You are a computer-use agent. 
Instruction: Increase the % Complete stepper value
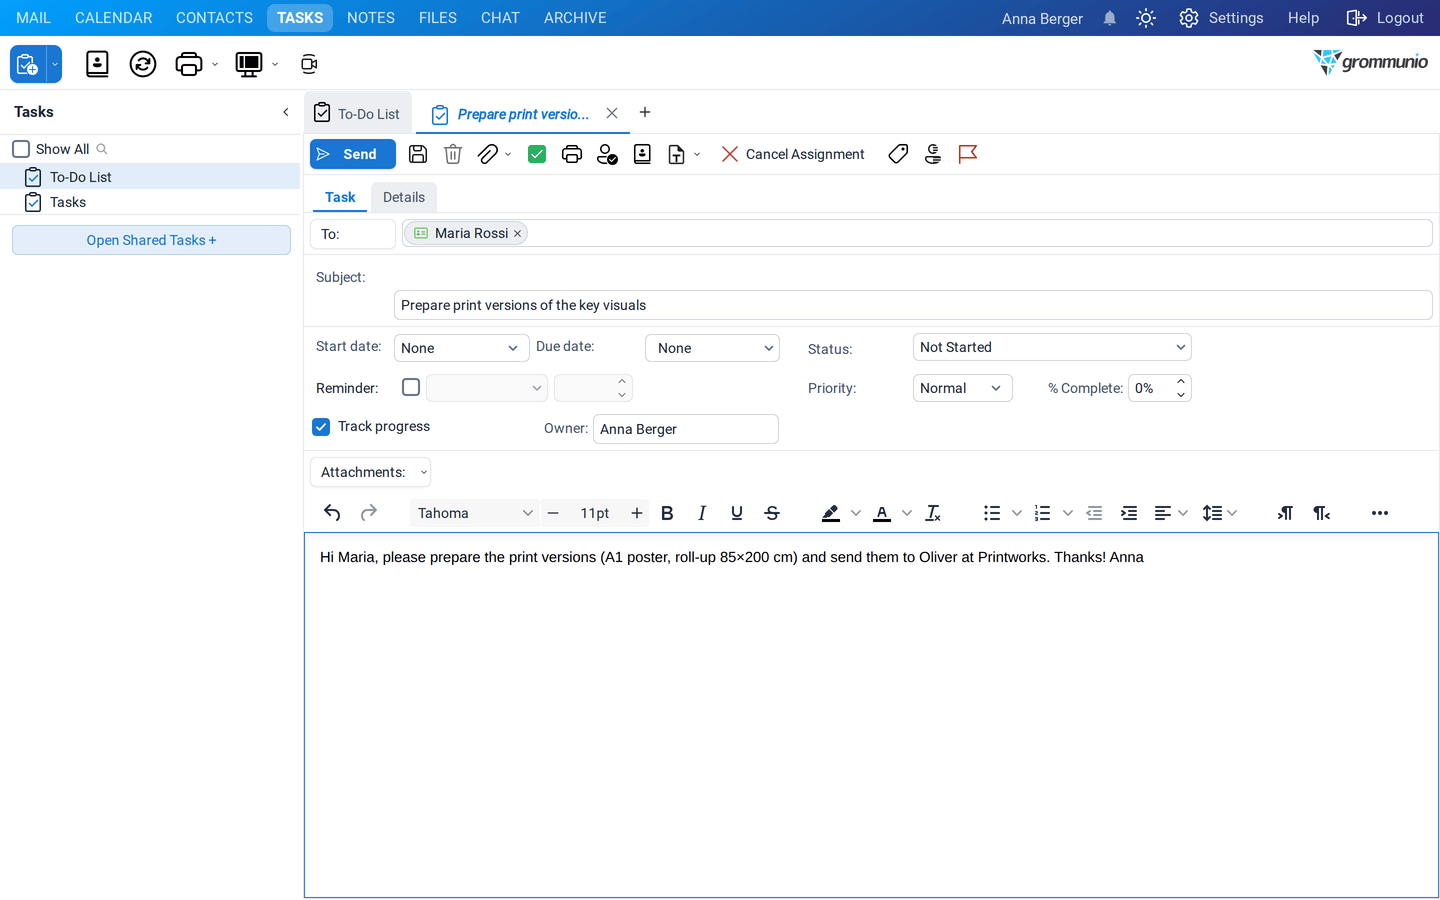(1181, 381)
